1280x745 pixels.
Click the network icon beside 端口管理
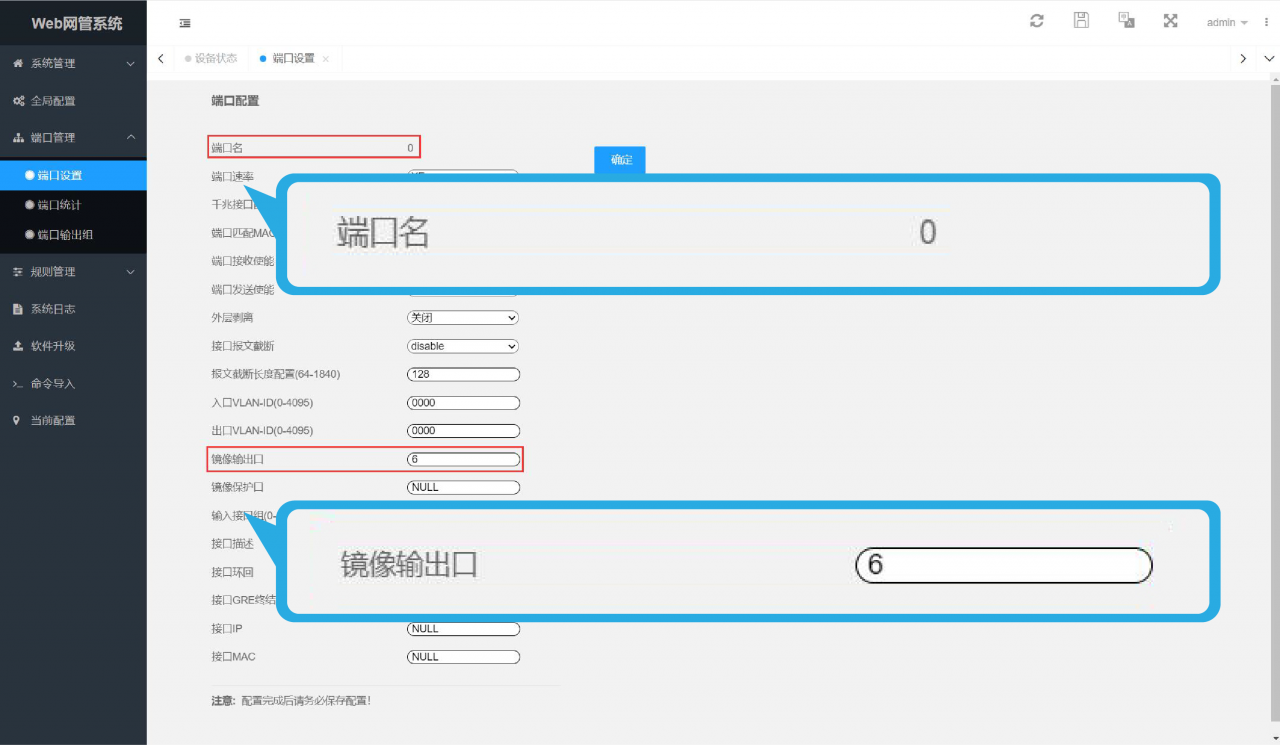(x=18, y=138)
